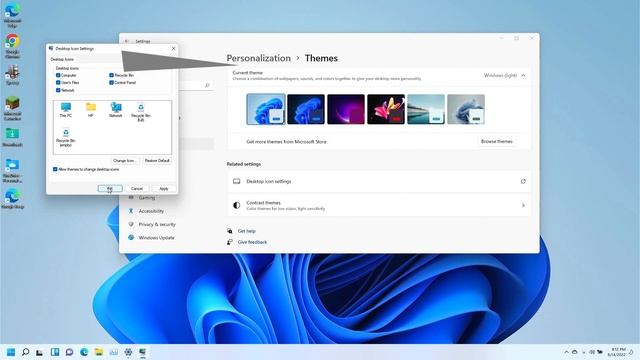Open Accessibility in Settings sidebar

tap(151, 211)
